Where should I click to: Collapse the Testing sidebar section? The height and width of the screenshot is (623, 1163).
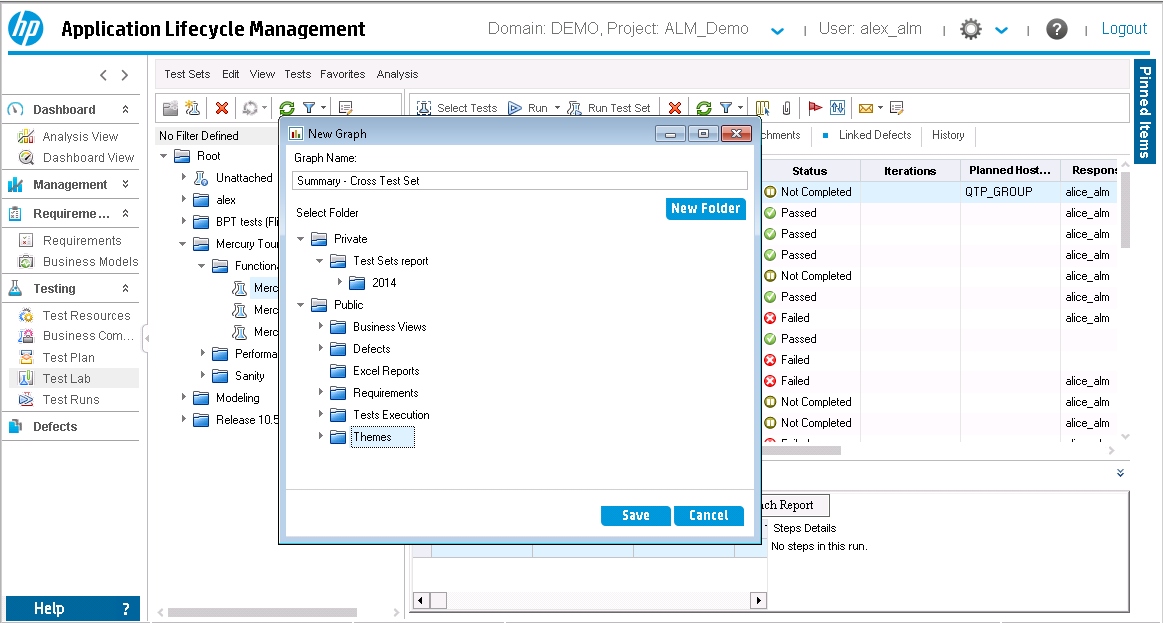tap(125, 289)
